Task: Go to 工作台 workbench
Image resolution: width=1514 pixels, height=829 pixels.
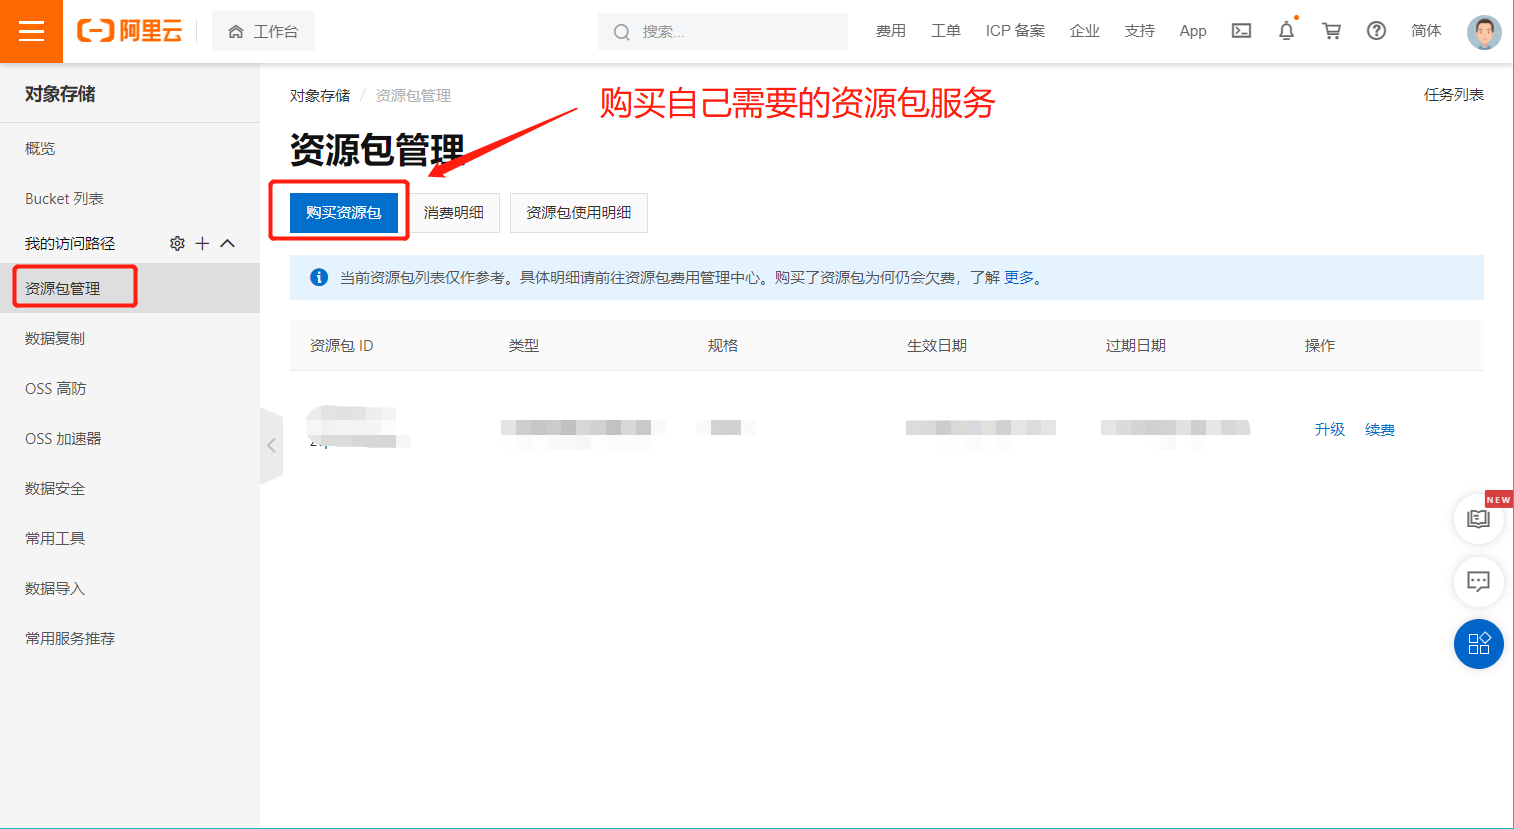Action: [263, 31]
